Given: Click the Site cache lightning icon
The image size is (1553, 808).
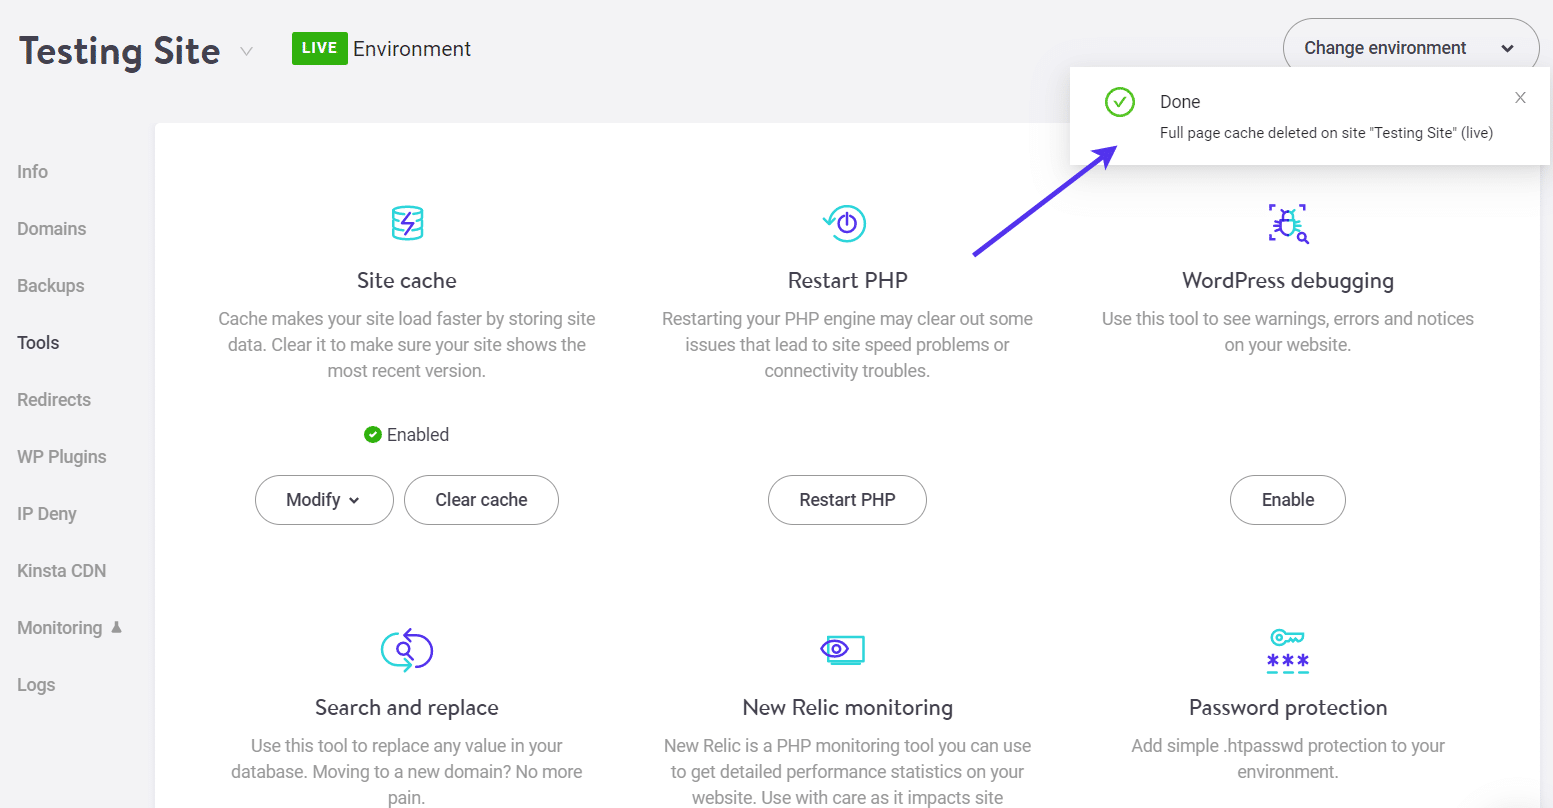Looking at the screenshot, I should pos(406,222).
